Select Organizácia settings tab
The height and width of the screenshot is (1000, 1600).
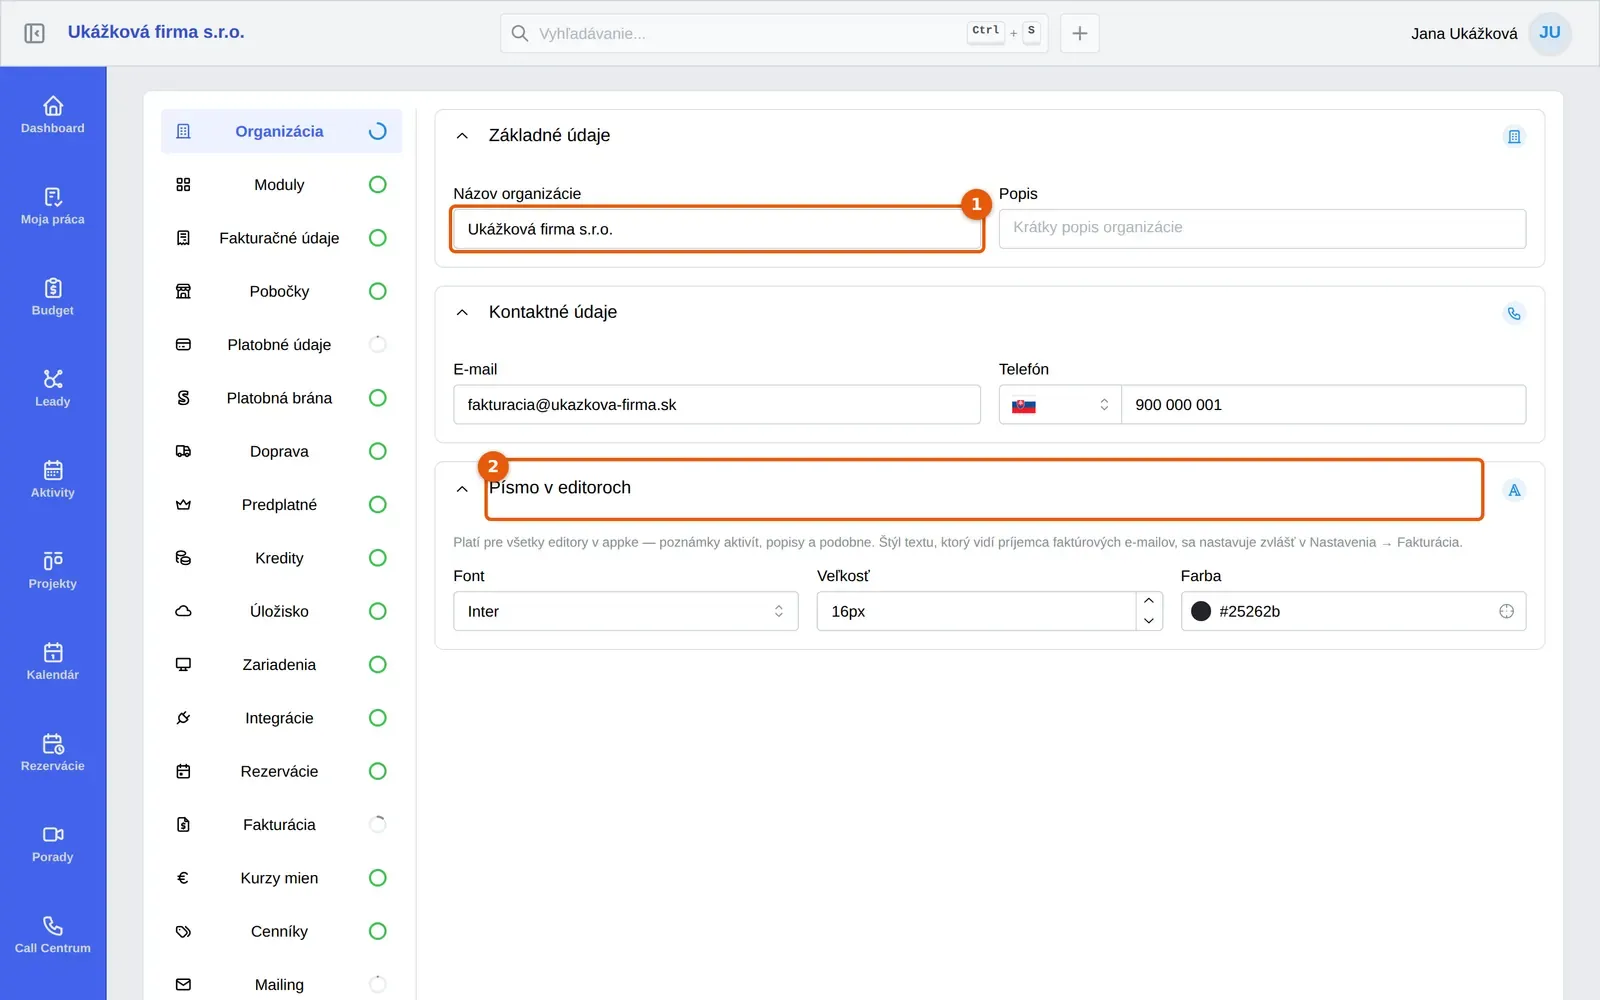(281, 131)
